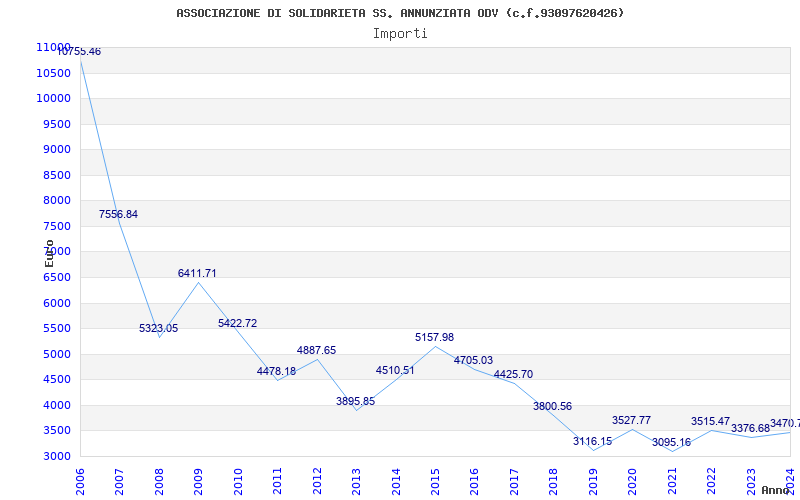Click the 9500 y-axis label
This screenshot has width=800, height=500.
click(56, 124)
